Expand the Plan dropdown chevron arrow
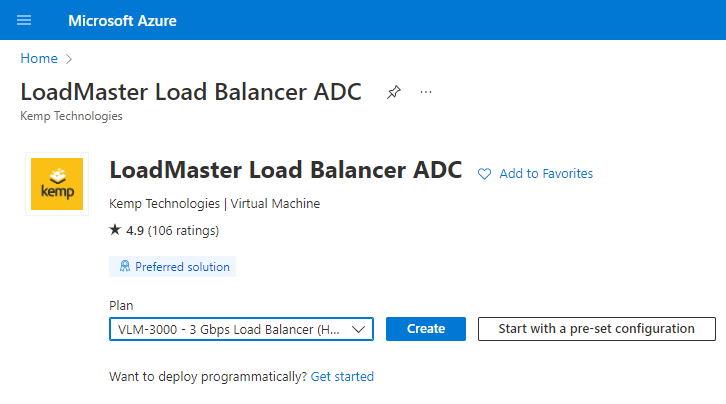 [x=358, y=329]
